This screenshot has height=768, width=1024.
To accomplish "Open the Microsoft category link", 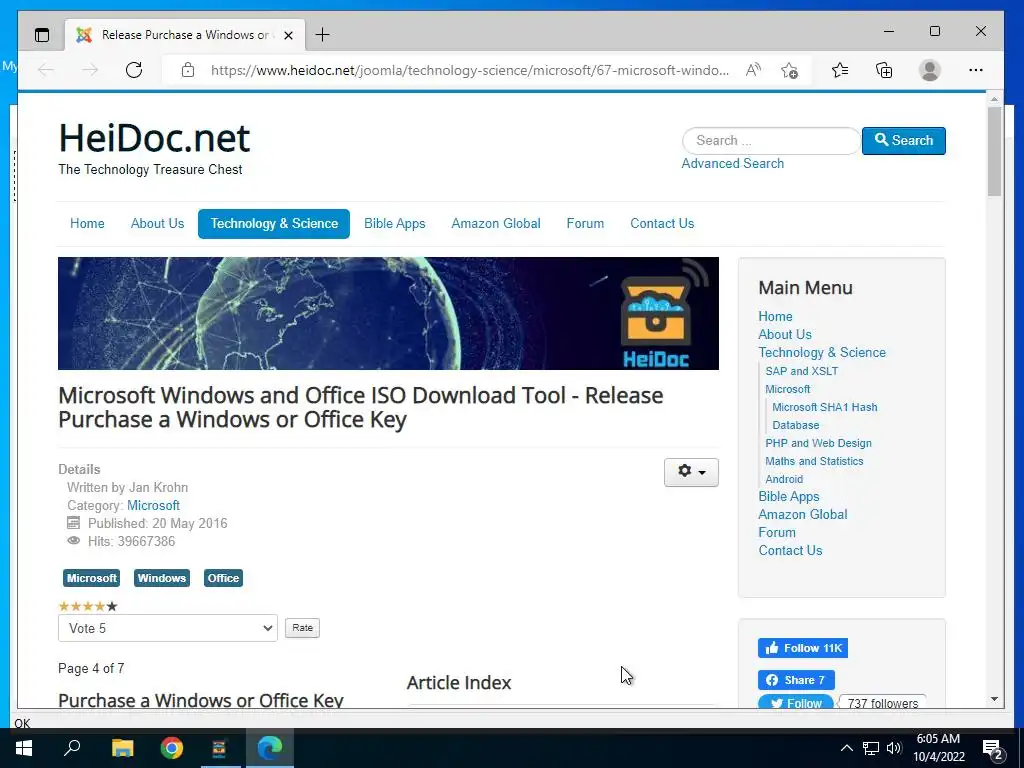I will 153,505.
